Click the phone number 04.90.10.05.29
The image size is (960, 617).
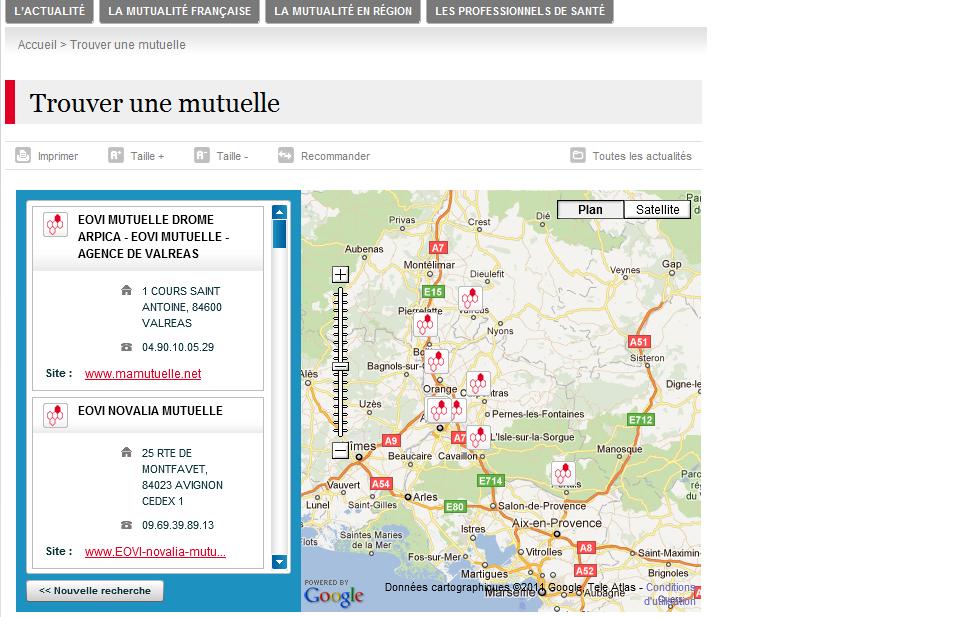(x=178, y=347)
